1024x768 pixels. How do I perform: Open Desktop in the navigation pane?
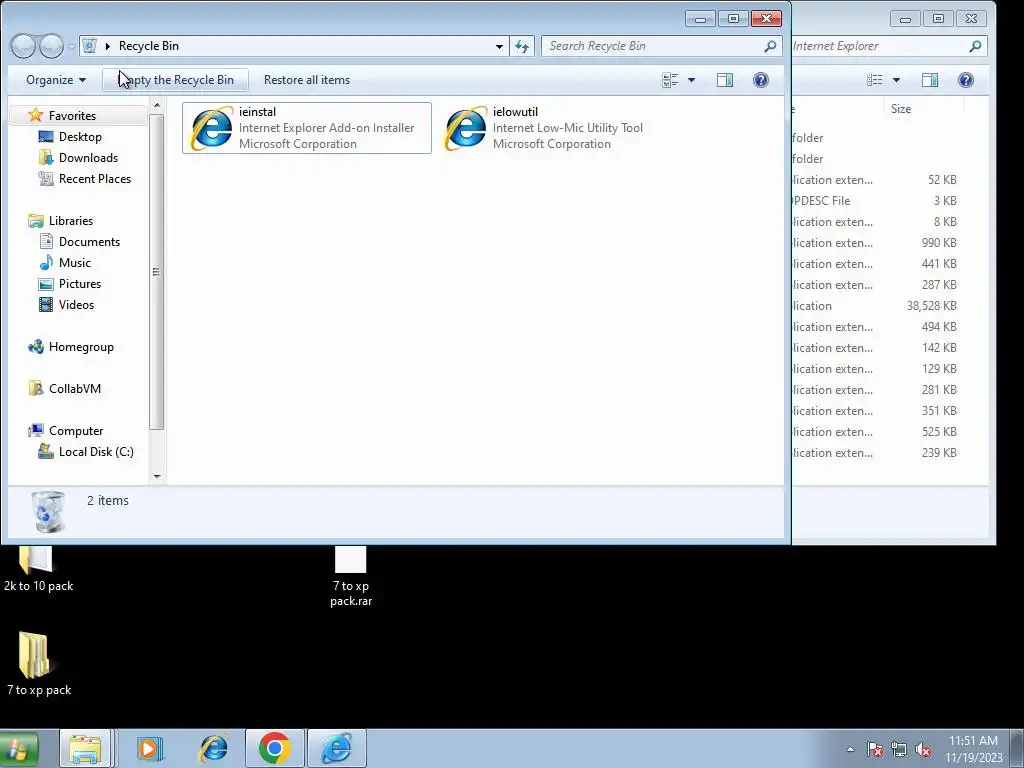pos(80,136)
